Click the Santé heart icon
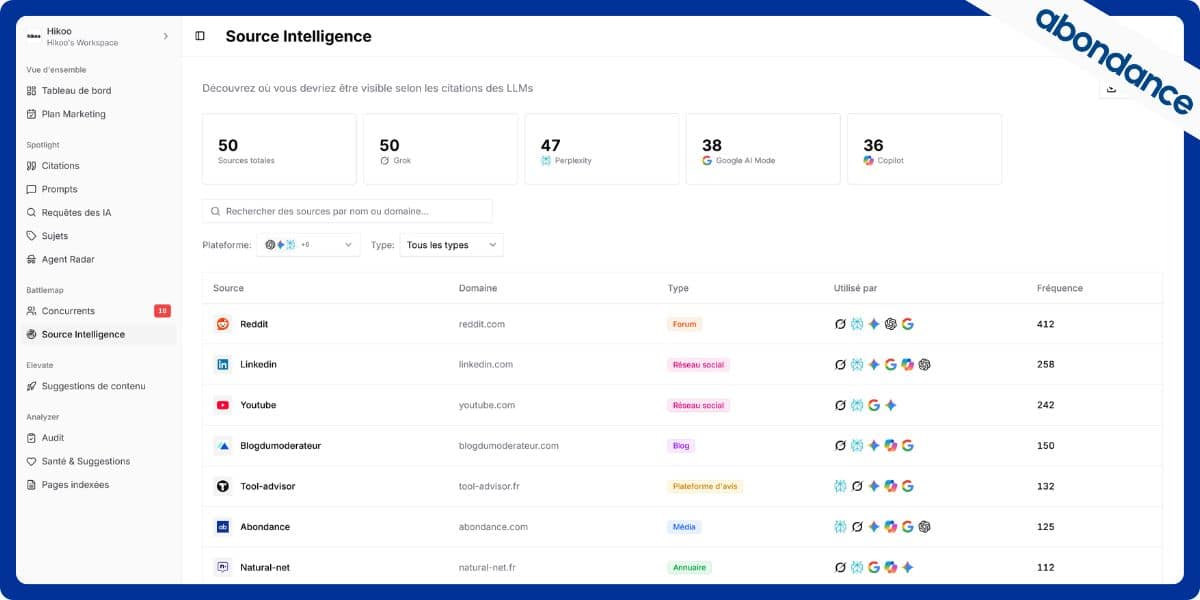 32,462
